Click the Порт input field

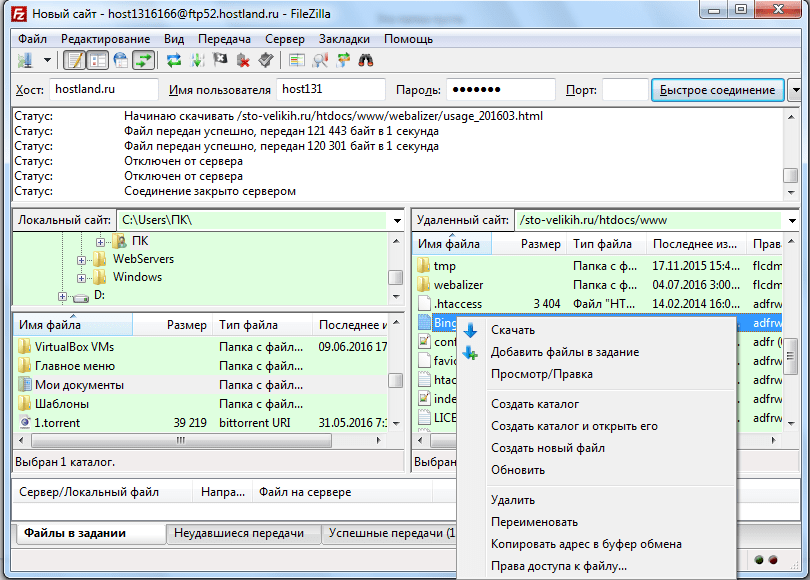625,89
